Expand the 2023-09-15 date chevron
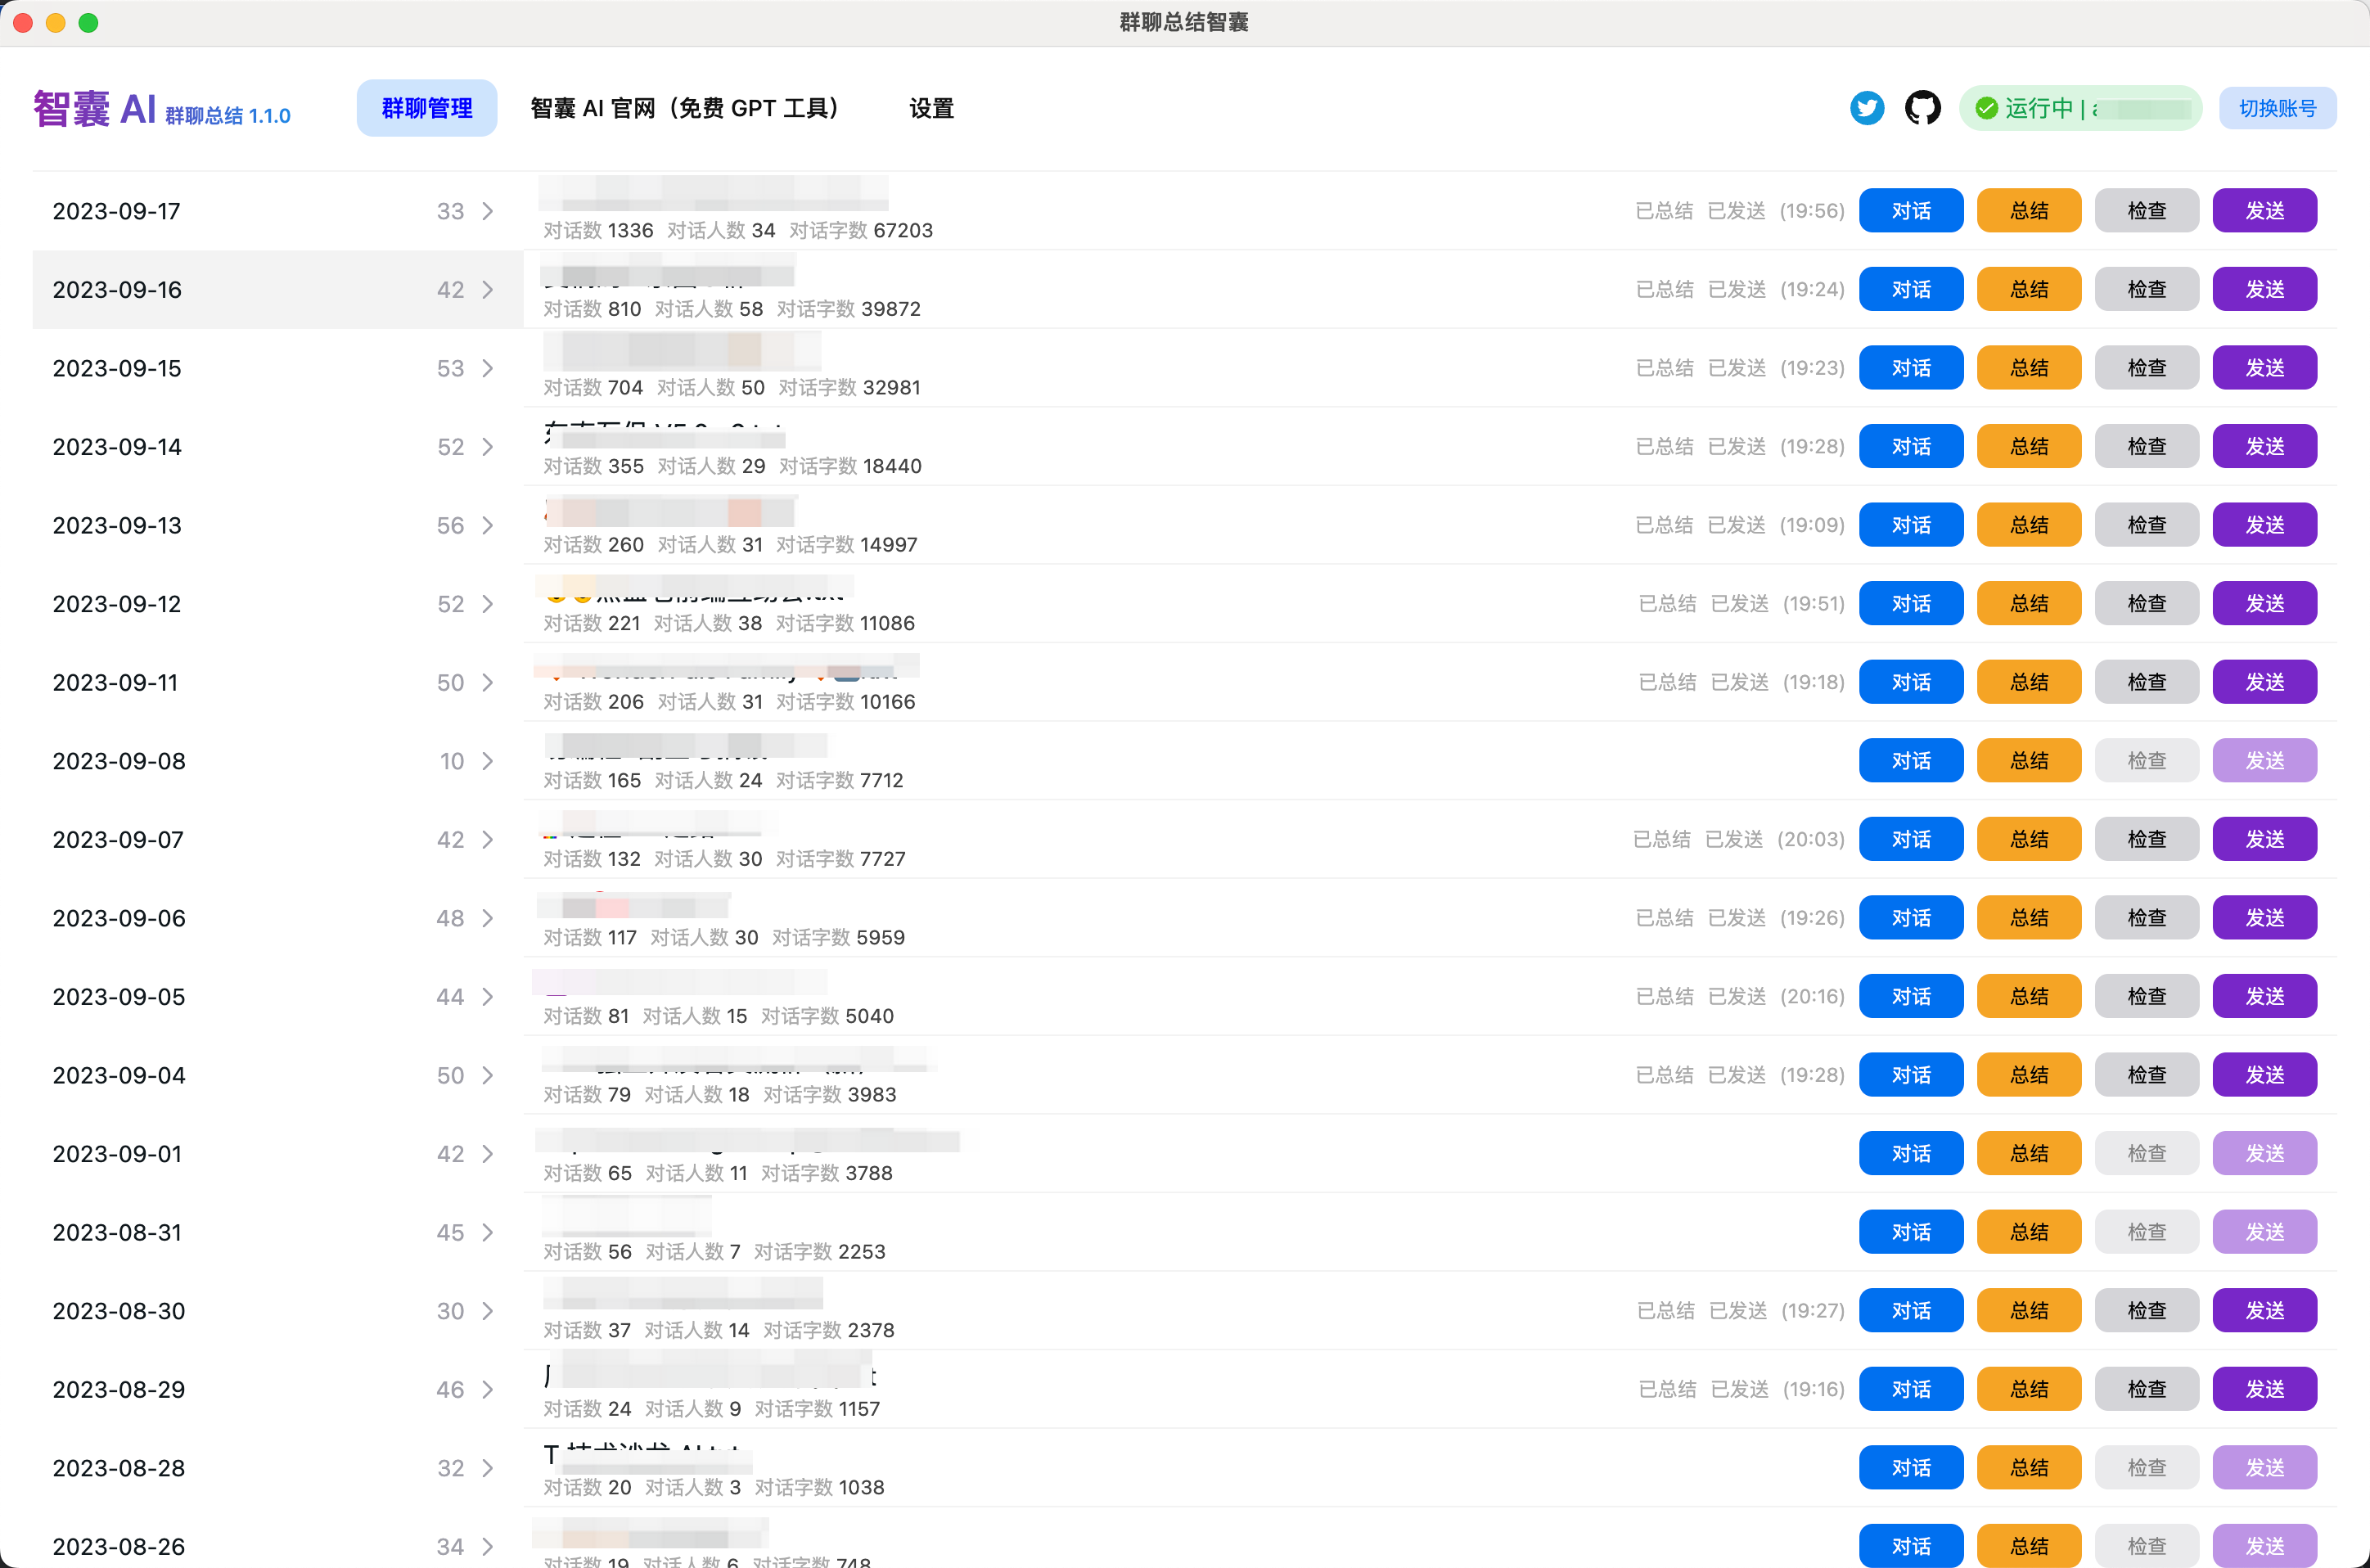2370x1568 pixels. 488,368
